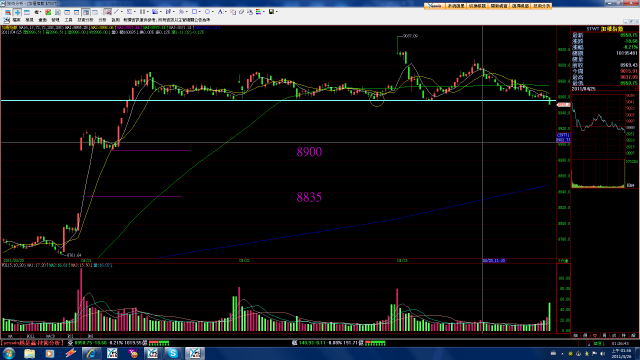Open ellipse tool dropdown arrow

tap(213, 12)
